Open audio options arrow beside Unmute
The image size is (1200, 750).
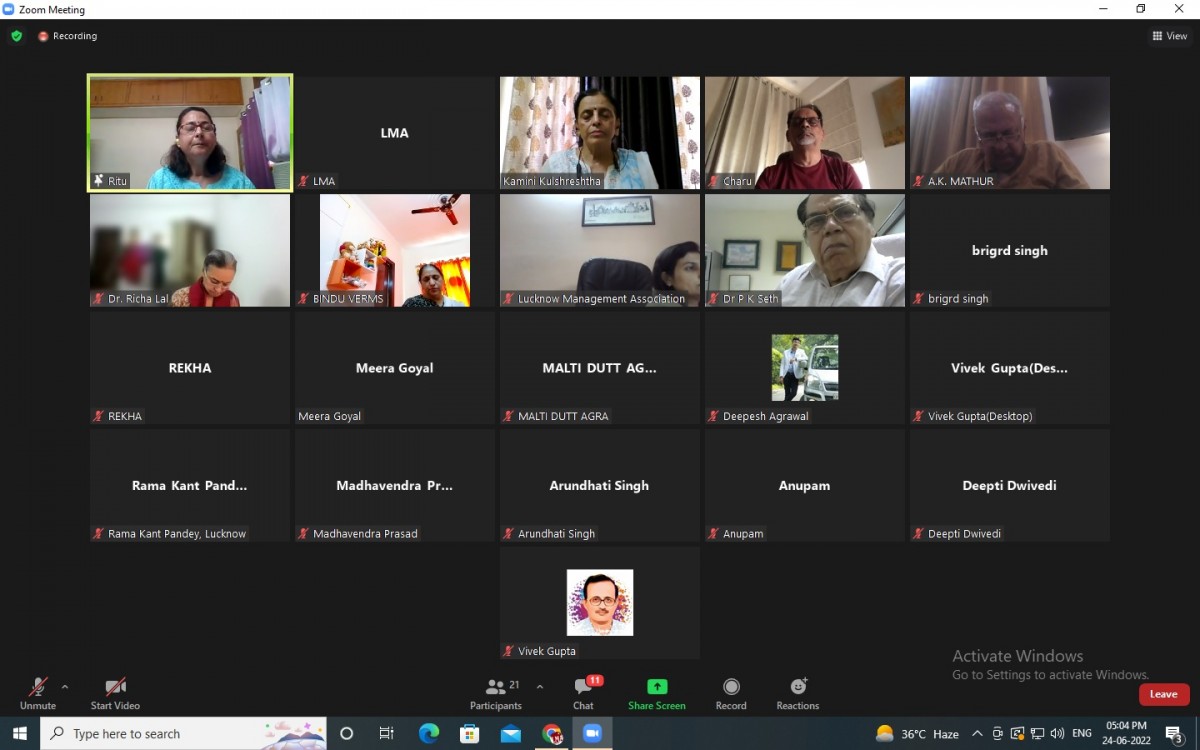[65, 687]
